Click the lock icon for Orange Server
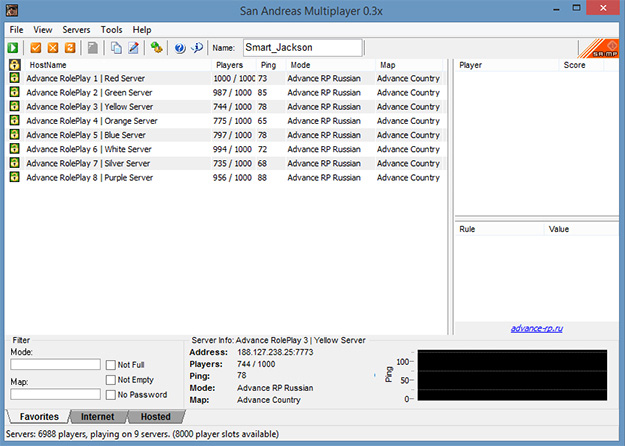Screen dimensions: 625x446 15,120
